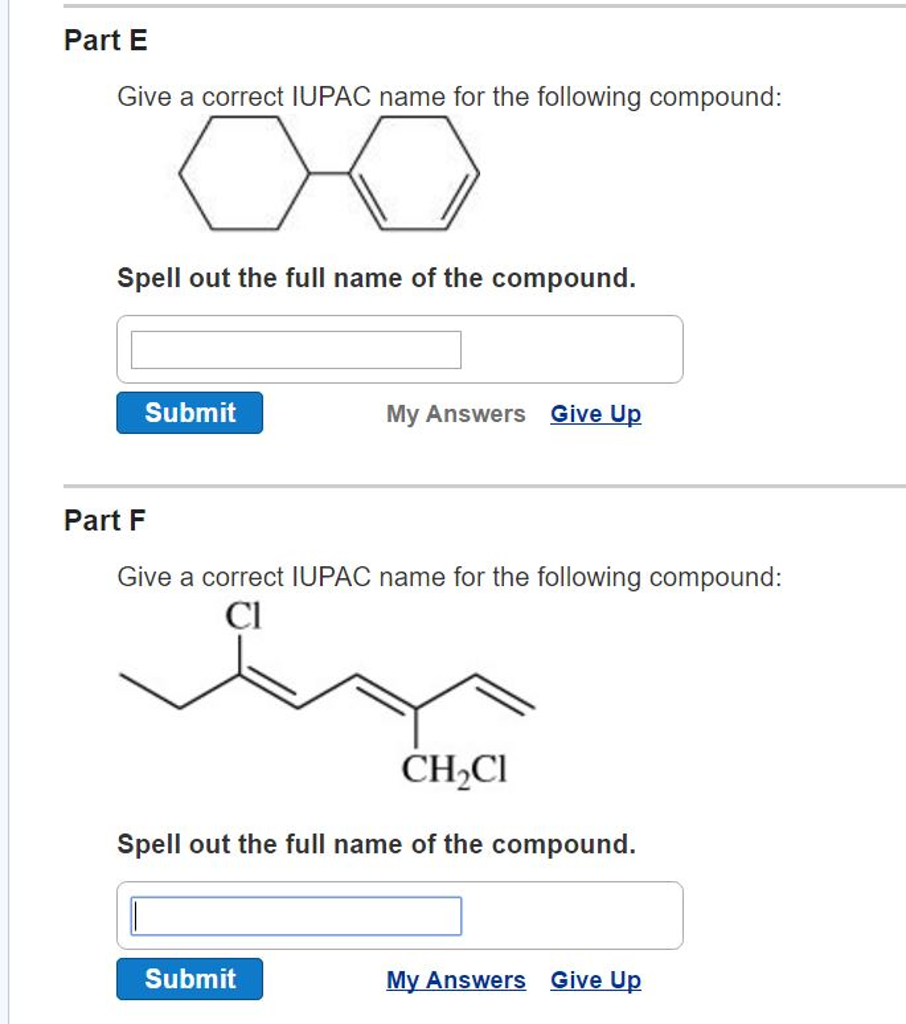Click the answer input field for Part E

coord(295,349)
